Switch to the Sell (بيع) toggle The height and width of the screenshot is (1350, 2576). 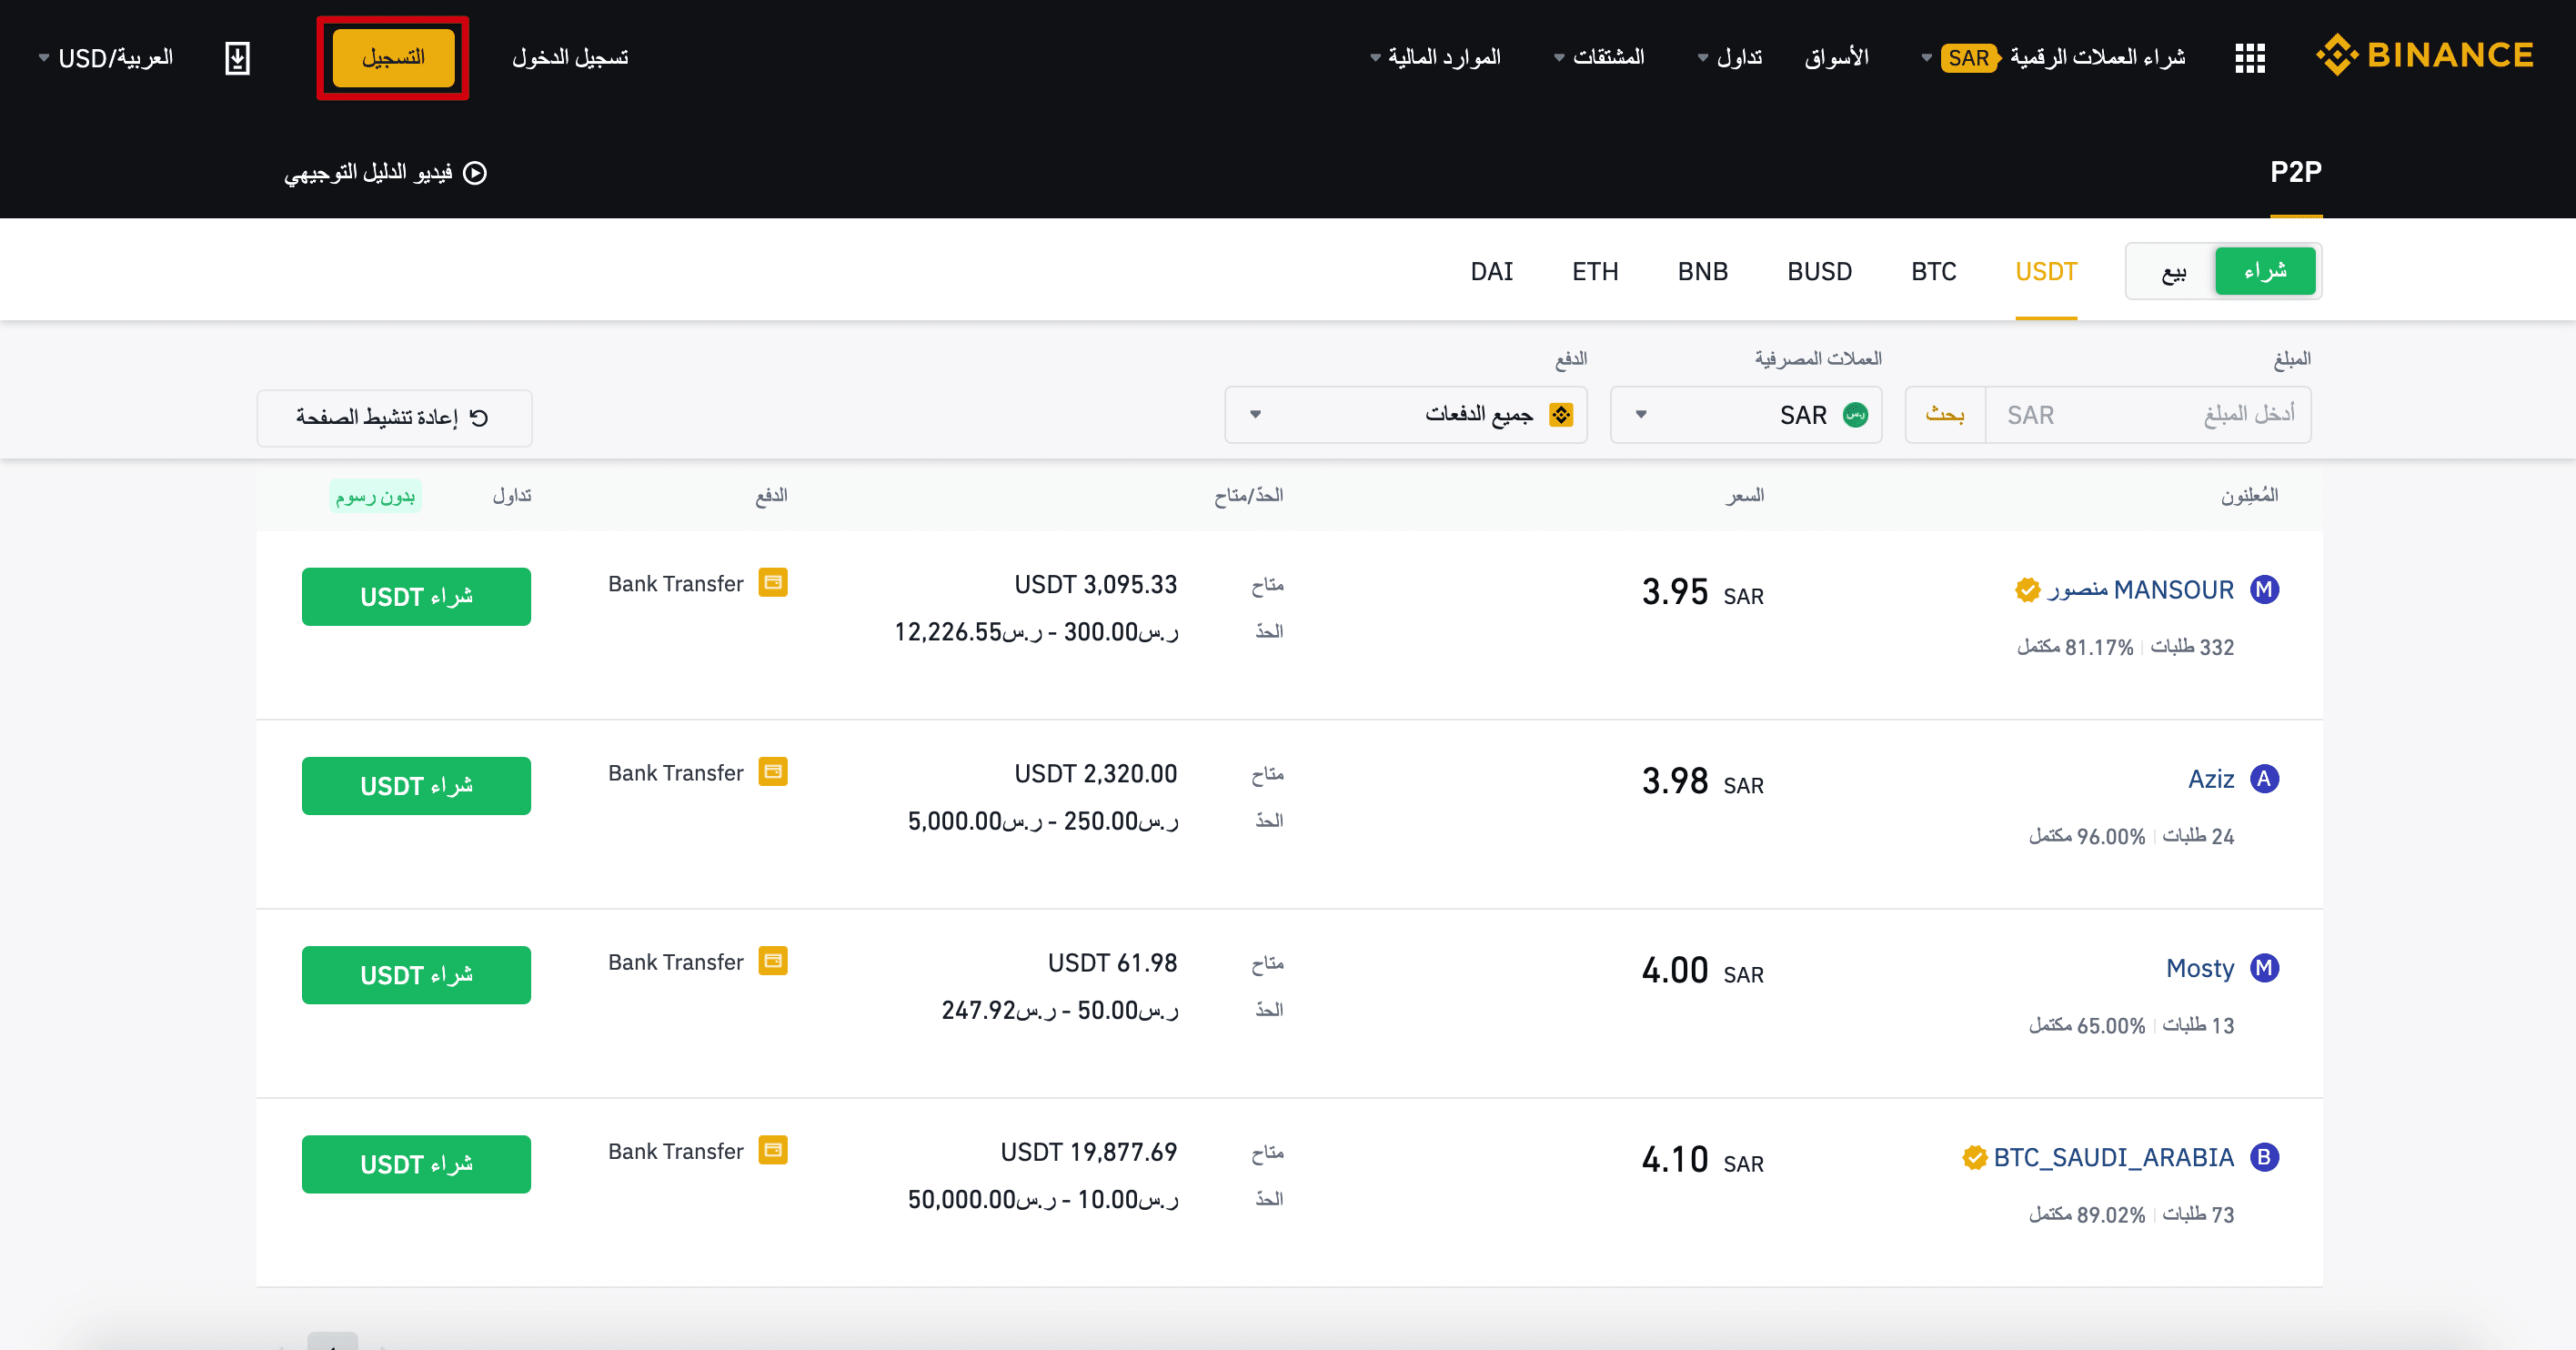point(2173,271)
